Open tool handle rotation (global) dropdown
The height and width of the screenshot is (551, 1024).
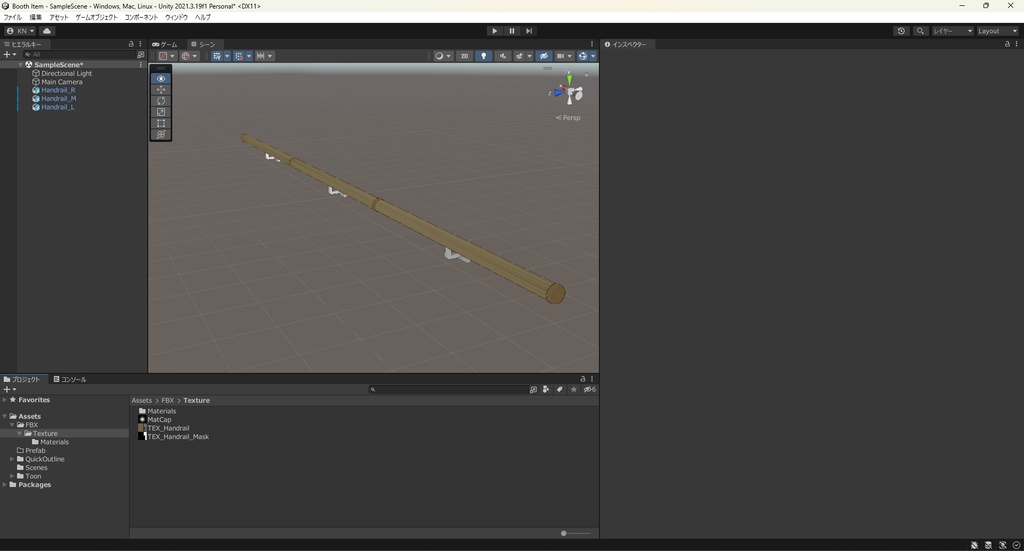point(189,56)
